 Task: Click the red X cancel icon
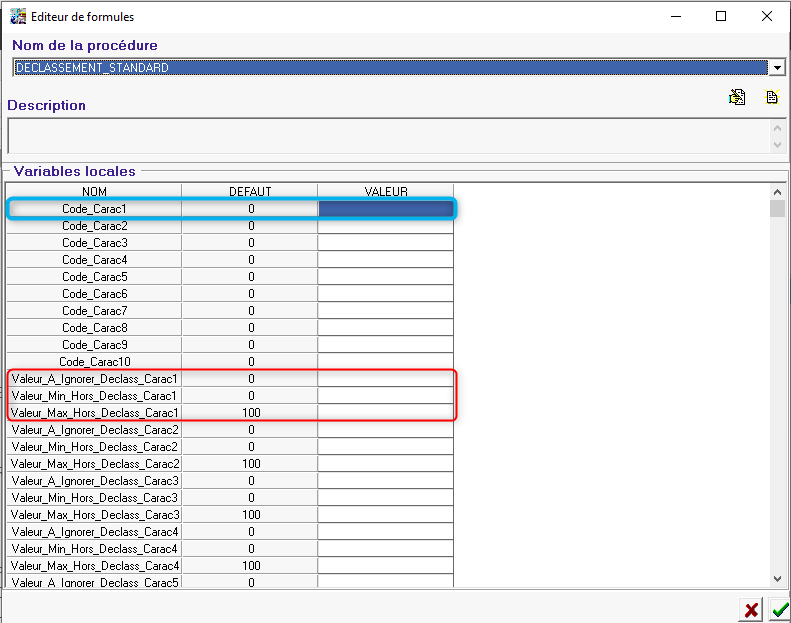click(x=751, y=610)
